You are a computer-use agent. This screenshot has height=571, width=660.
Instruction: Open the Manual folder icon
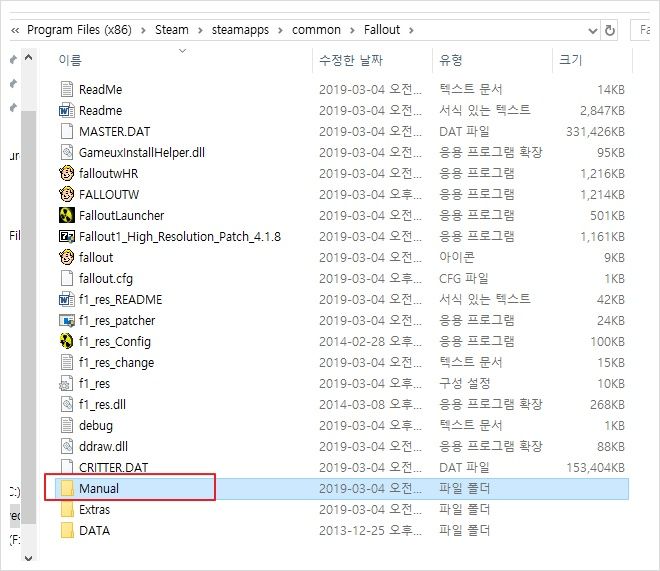click(67, 489)
